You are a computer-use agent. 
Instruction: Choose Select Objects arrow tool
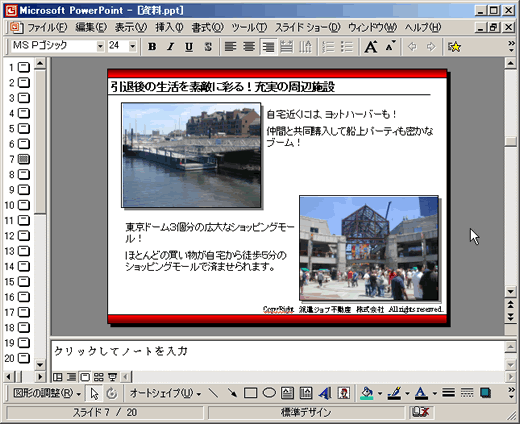point(94,394)
